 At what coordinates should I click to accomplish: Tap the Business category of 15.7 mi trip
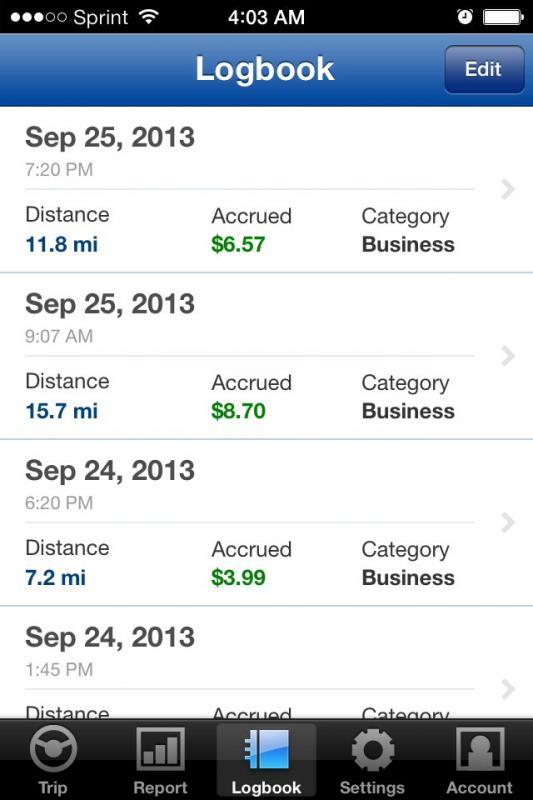[408, 411]
